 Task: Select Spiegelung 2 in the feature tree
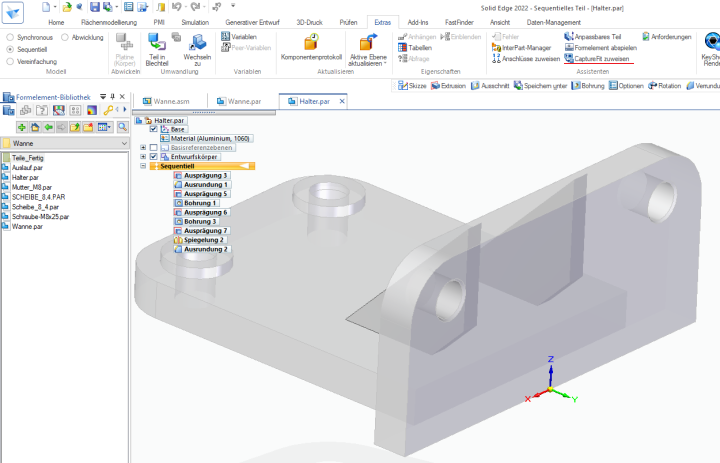[199, 240]
